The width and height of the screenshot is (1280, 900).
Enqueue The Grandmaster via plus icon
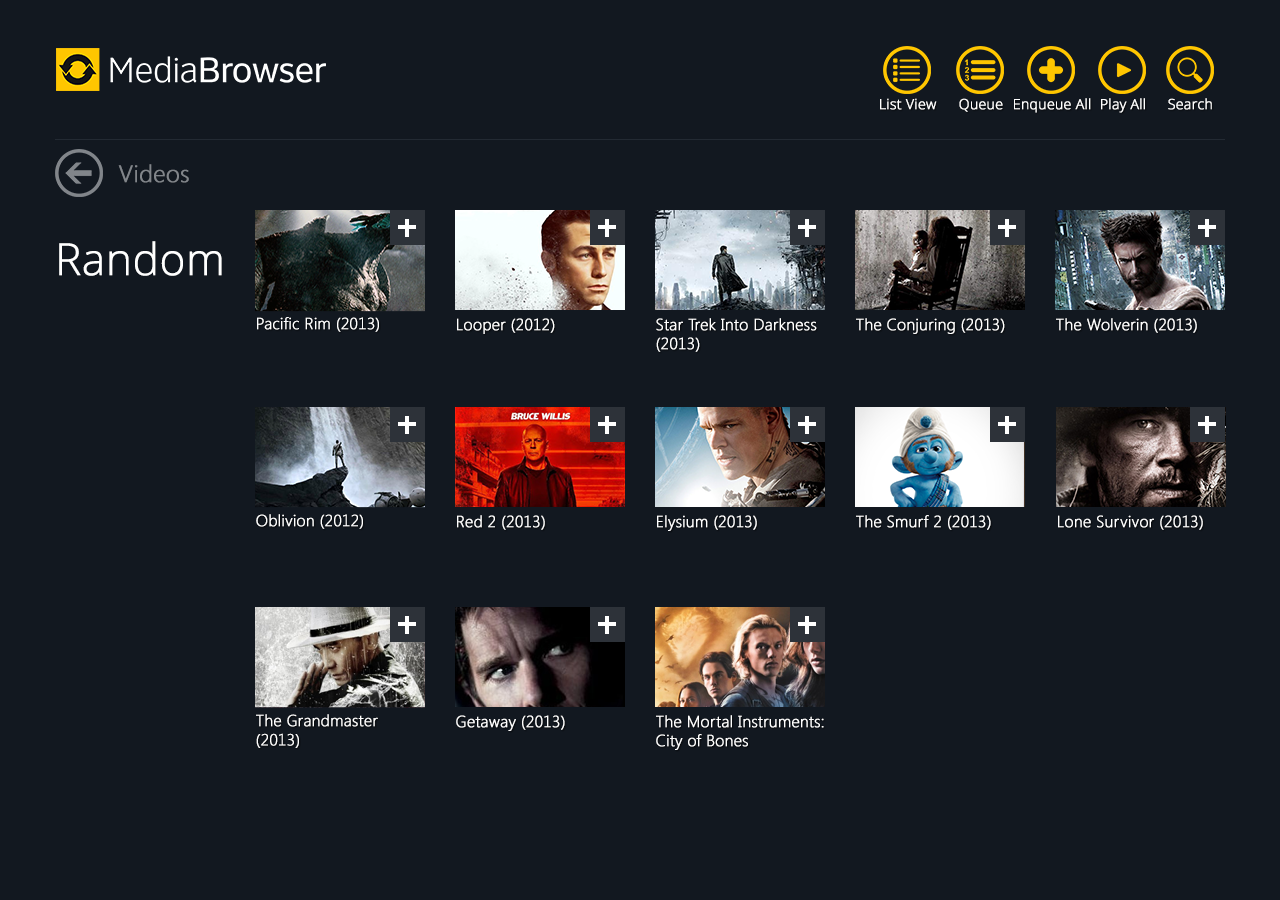point(407,625)
